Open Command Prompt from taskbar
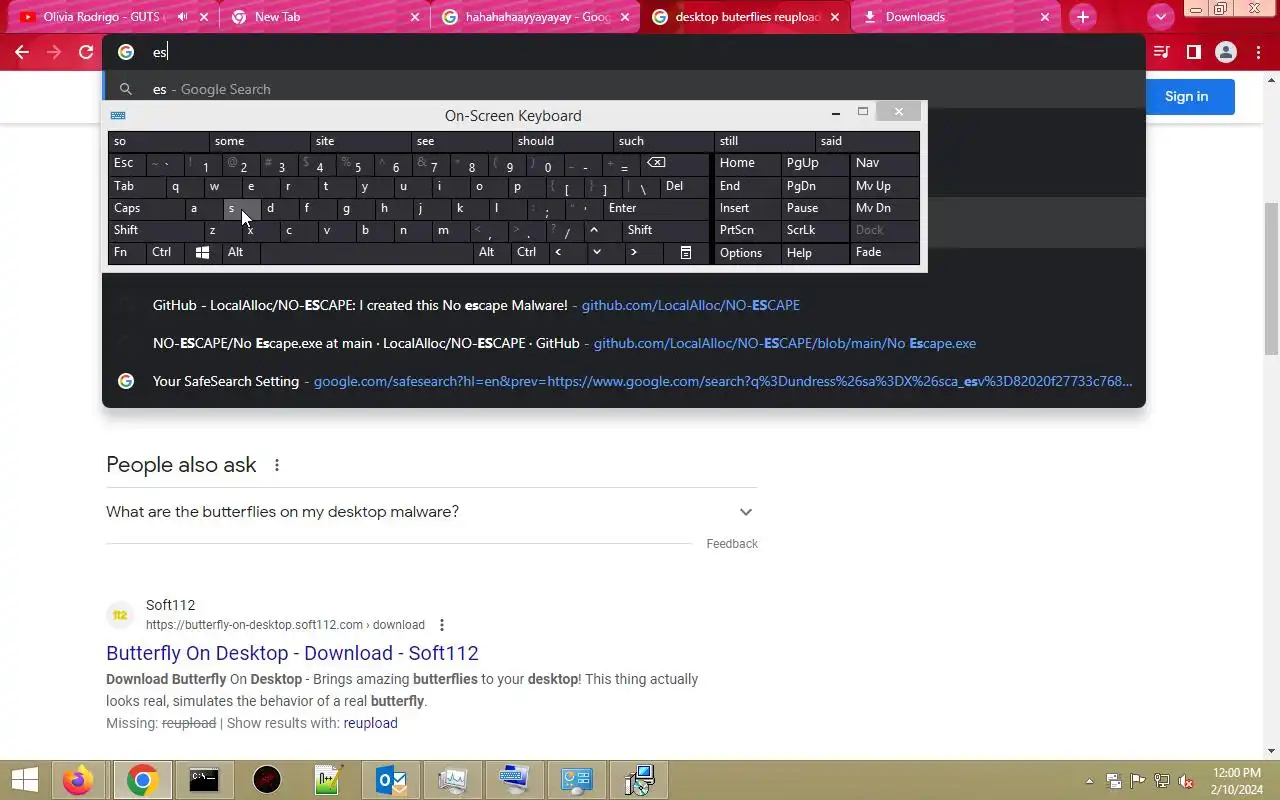Viewport: 1280px width, 800px height. pos(204,780)
